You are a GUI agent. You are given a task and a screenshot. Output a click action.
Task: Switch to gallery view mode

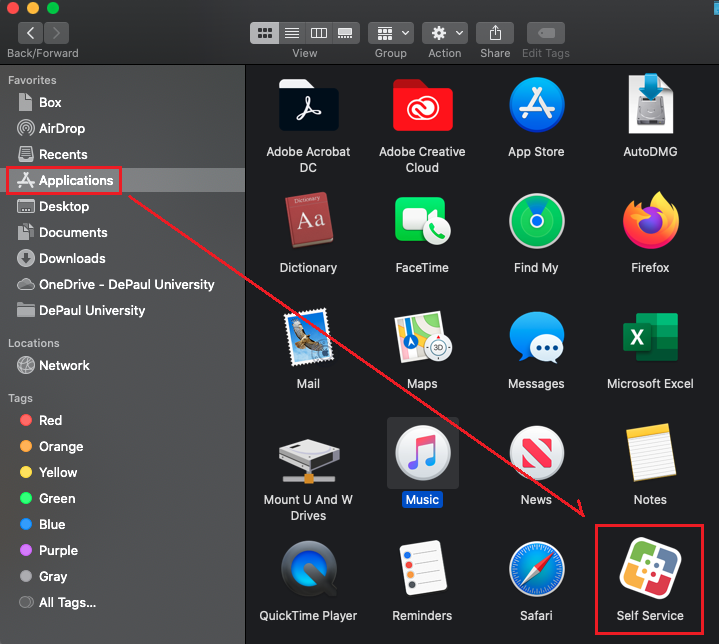click(x=346, y=33)
